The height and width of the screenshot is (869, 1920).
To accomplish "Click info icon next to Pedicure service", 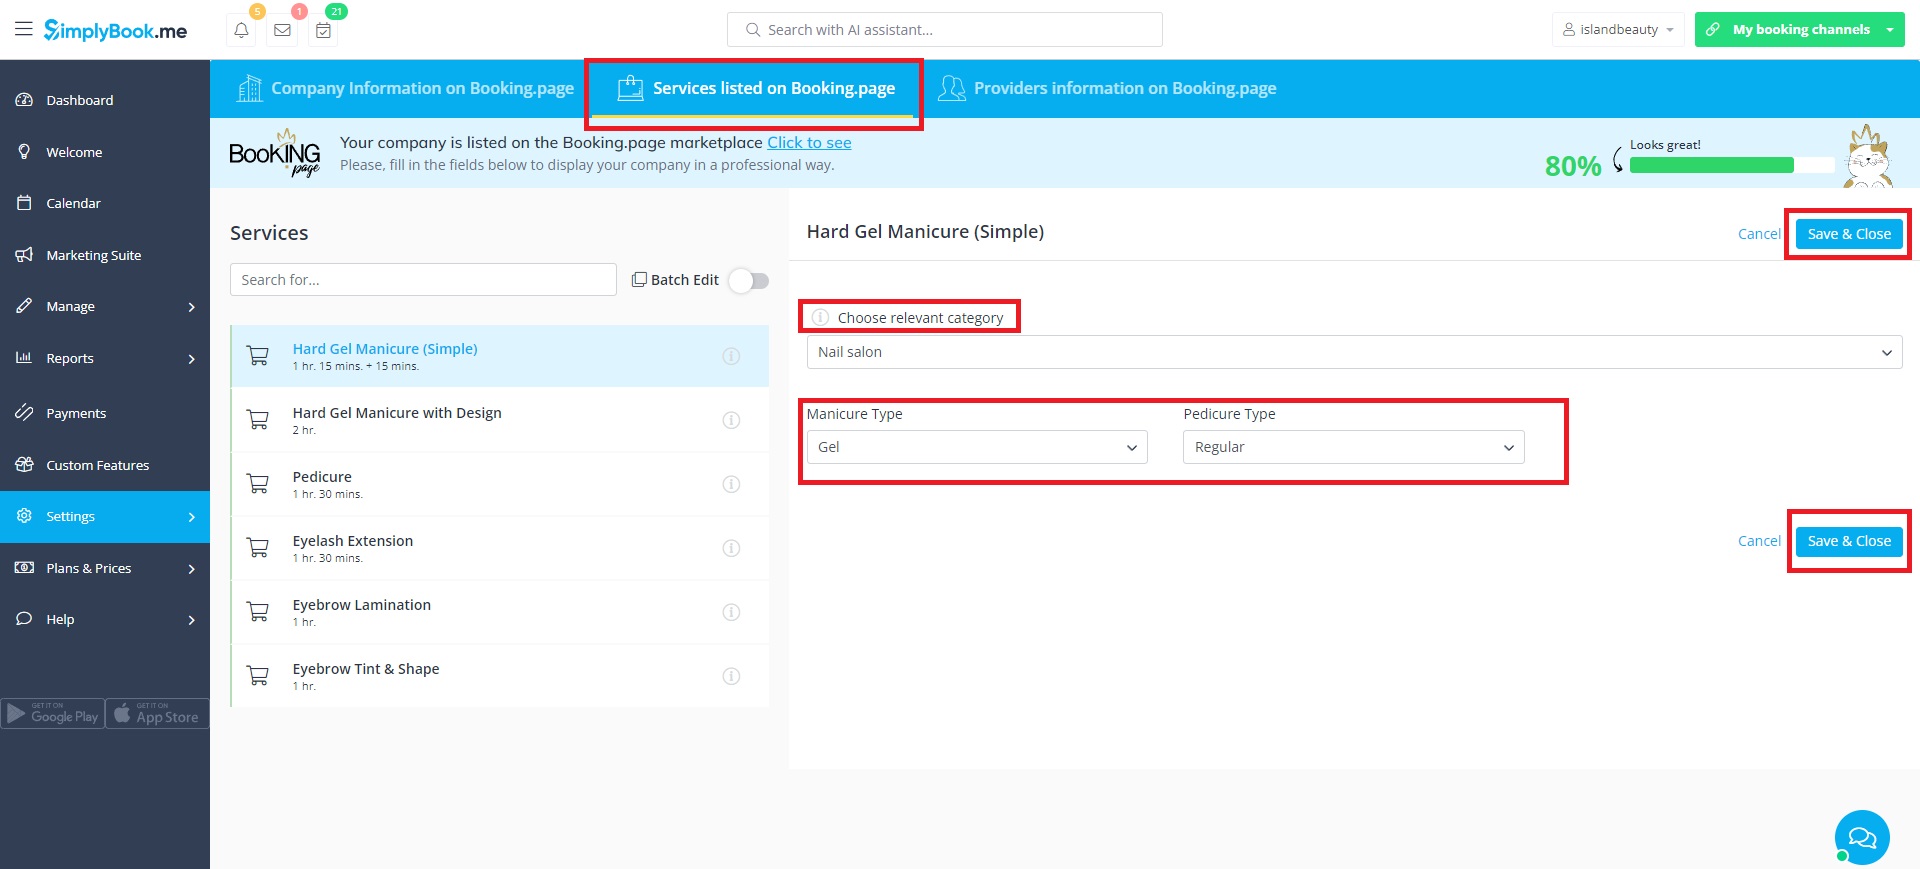I will coord(731,484).
